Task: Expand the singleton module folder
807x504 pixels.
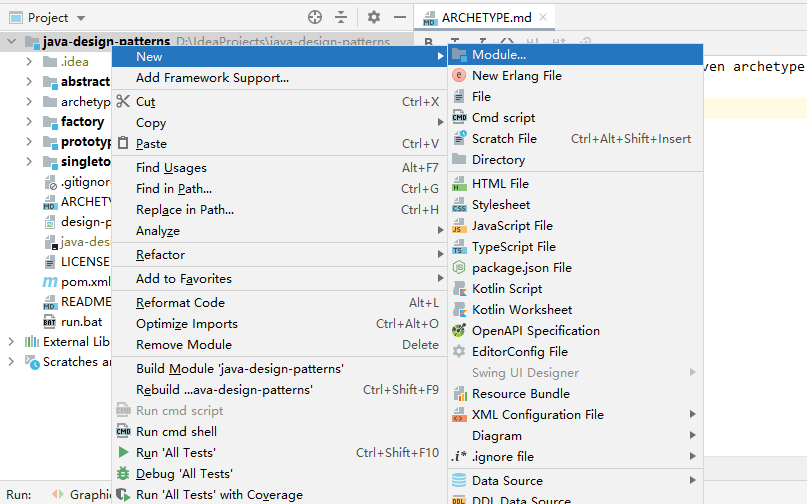Action: pos(29,162)
